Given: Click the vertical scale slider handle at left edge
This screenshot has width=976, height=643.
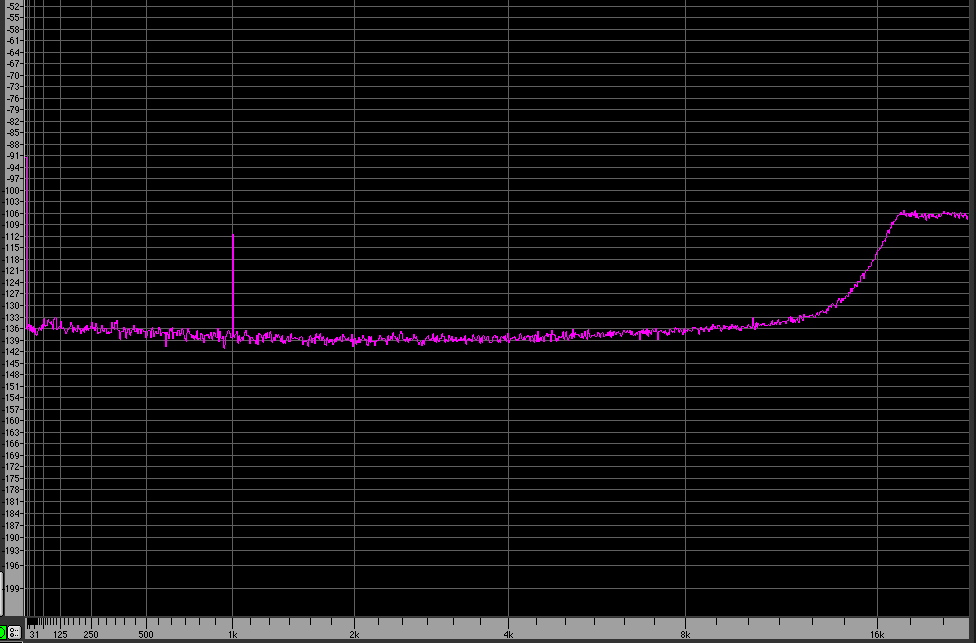Looking at the screenshot, I should tap(1, 593).
